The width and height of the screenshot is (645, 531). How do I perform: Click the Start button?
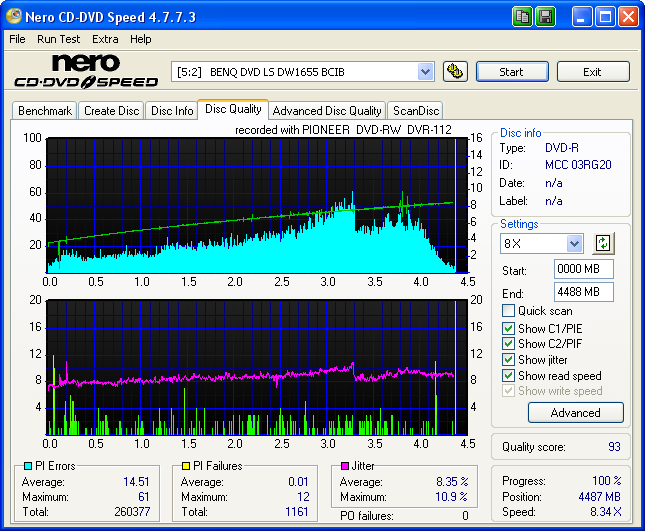(512, 72)
